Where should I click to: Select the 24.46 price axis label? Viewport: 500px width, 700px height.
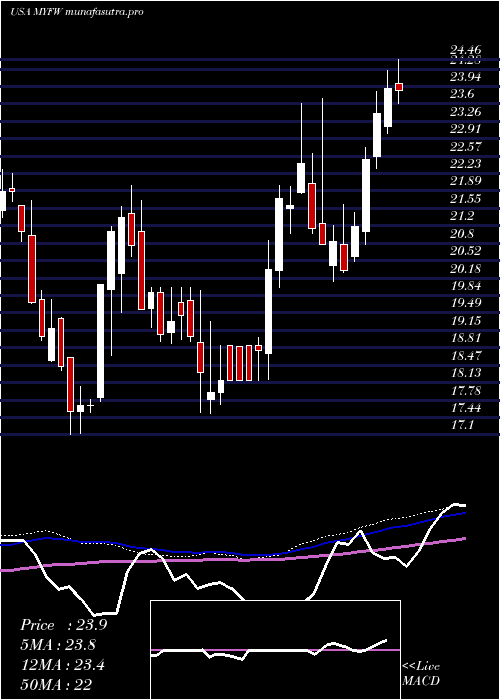coord(466,51)
